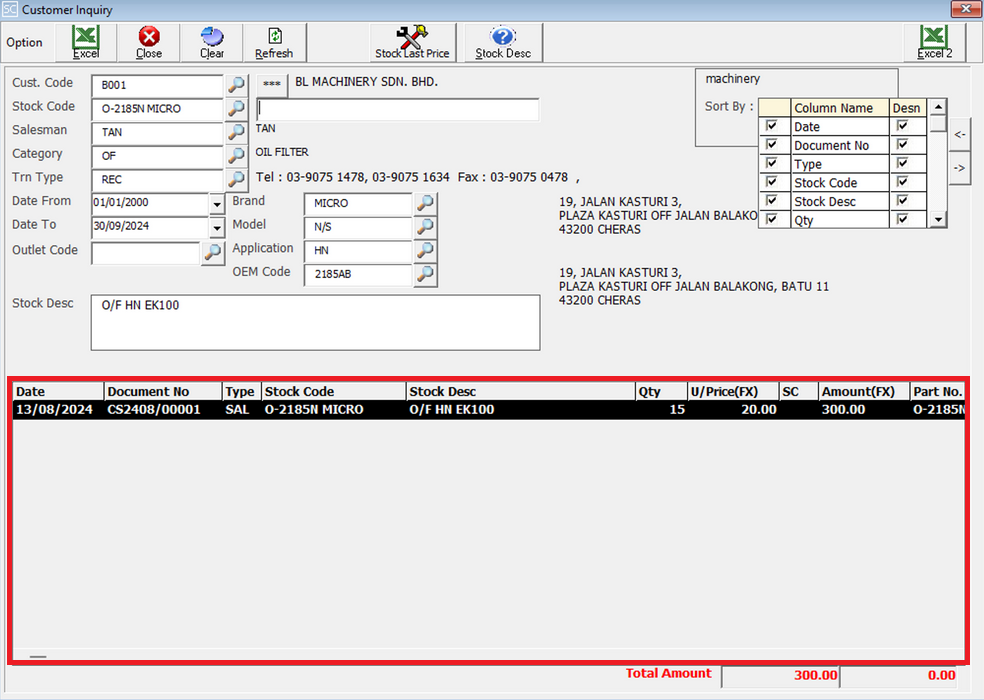This screenshot has height=700, width=984.
Task: Toggle Desn checkbox for Qty row
Action: (x=902, y=219)
